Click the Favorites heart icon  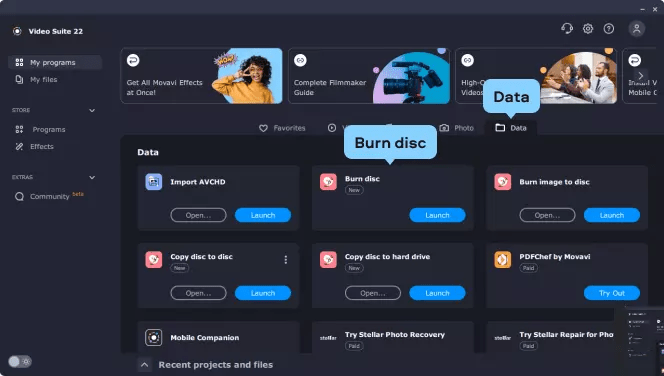[263, 128]
